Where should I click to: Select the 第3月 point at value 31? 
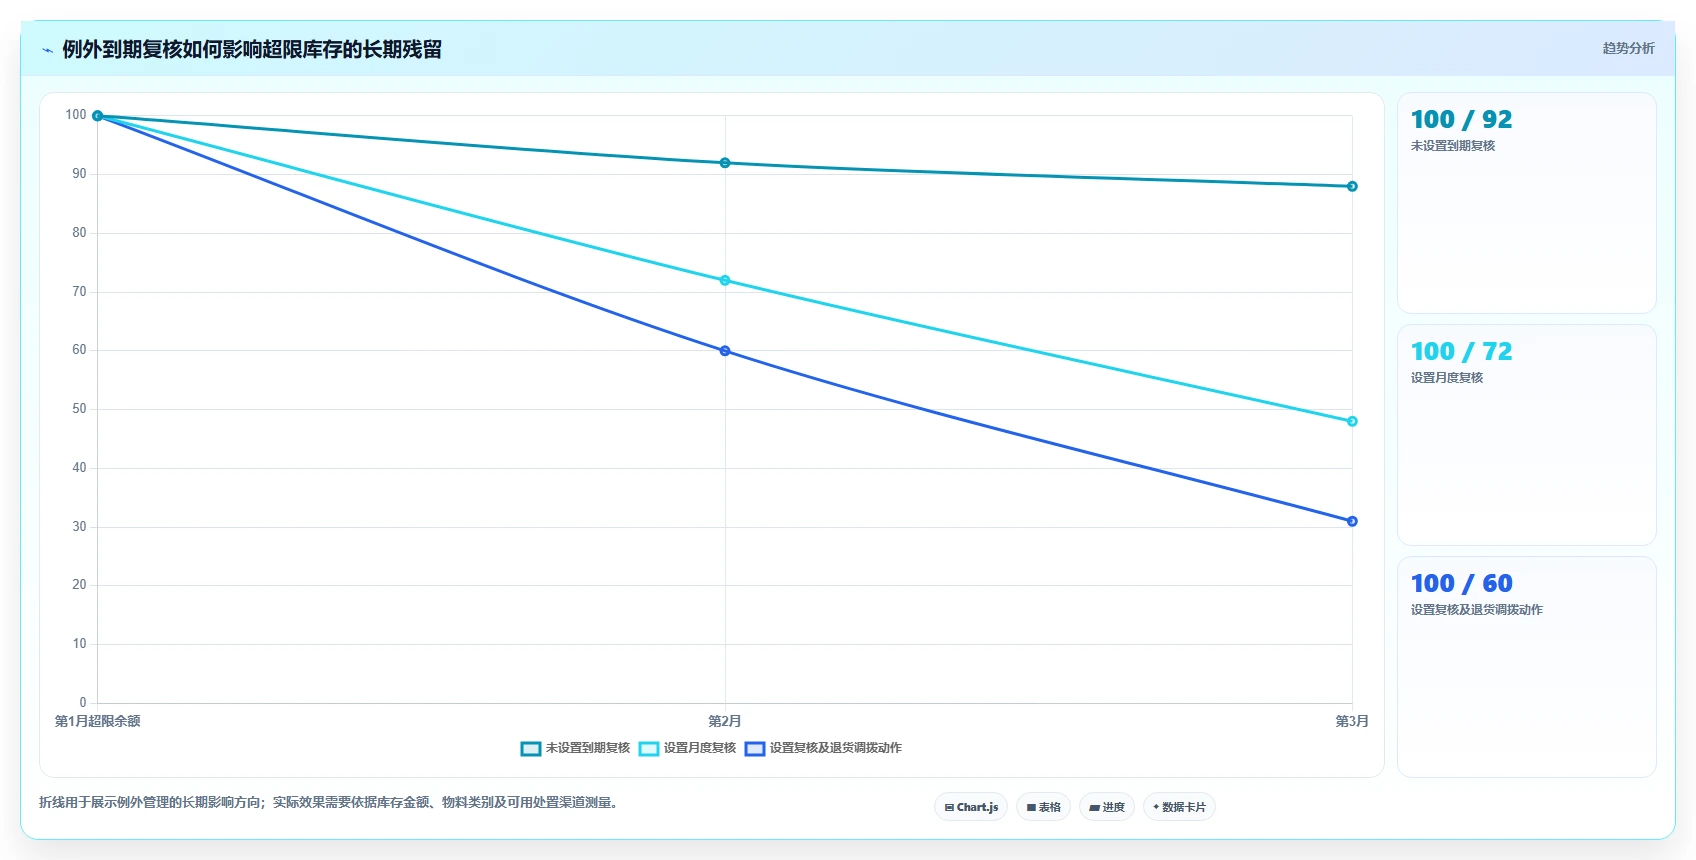[x=1352, y=521]
